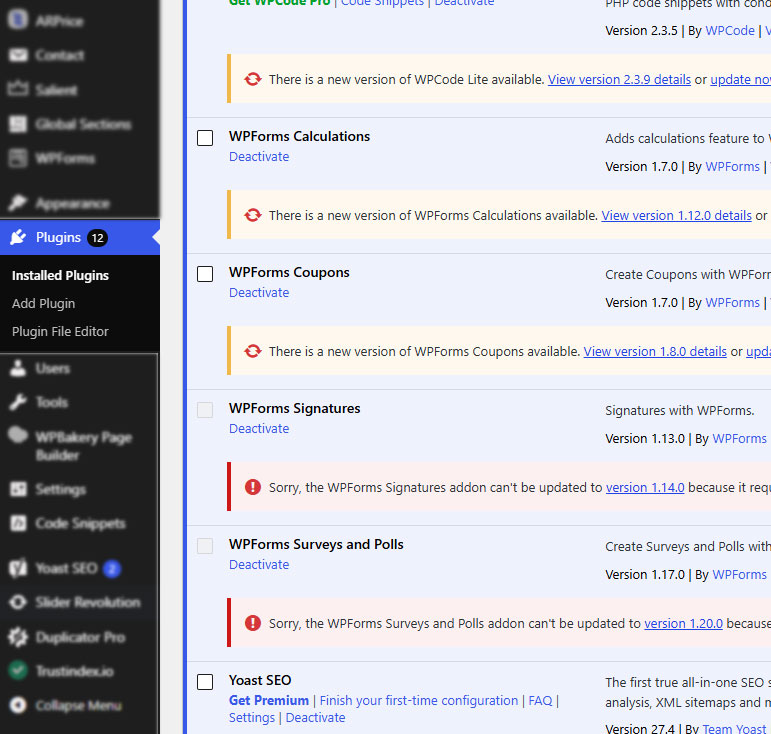Click the WPForms Calculations plugin title
Screen dimensions: 771x734
(299, 136)
